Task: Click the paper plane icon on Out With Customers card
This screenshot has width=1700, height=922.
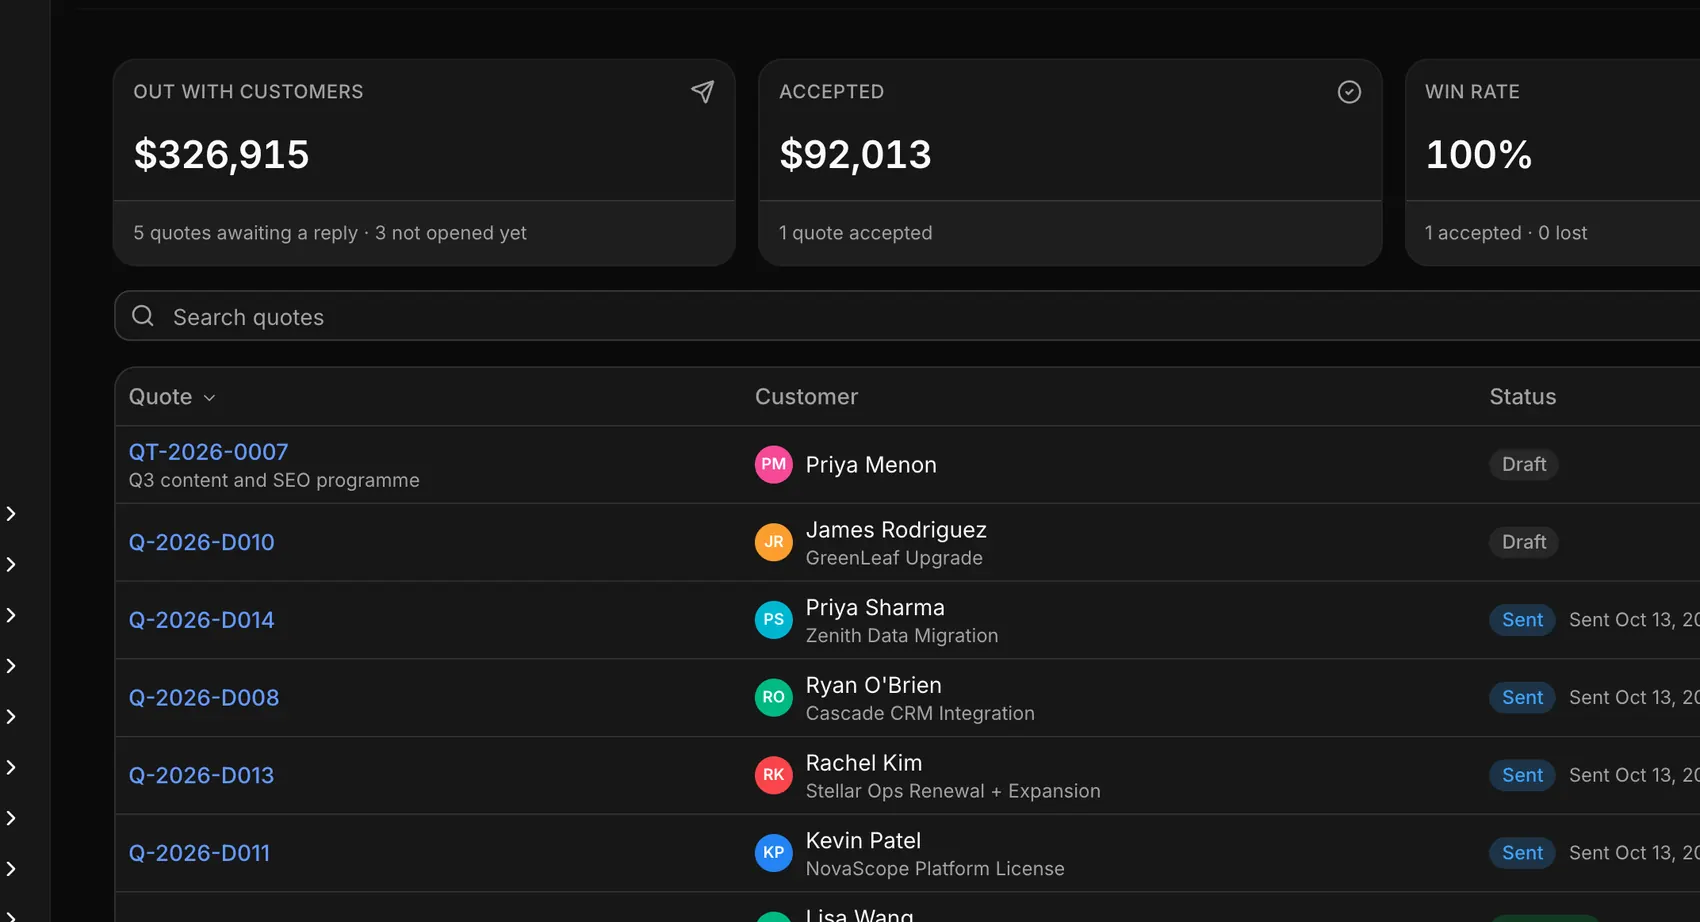Action: (703, 92)
